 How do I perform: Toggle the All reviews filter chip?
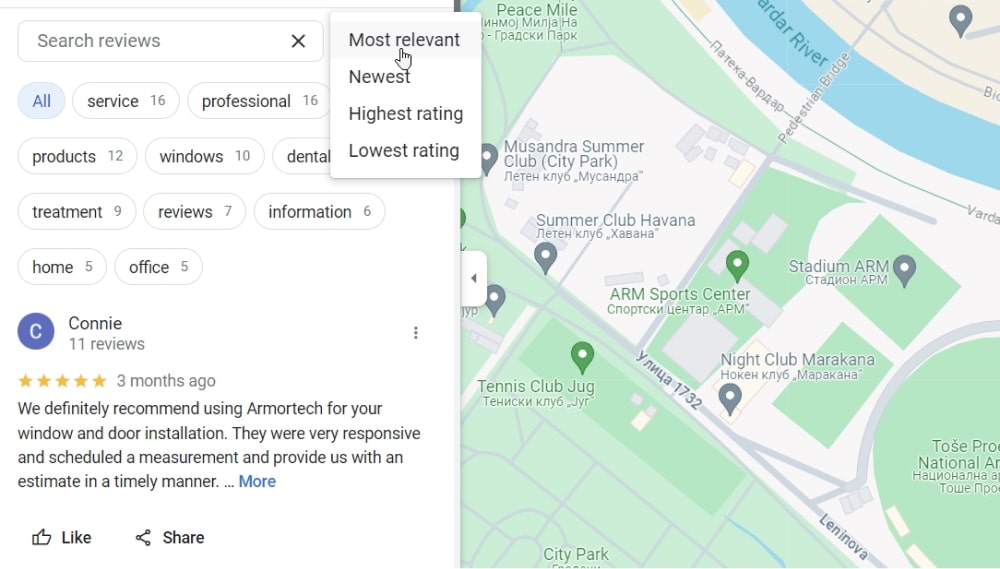click(x=41, y=101)
